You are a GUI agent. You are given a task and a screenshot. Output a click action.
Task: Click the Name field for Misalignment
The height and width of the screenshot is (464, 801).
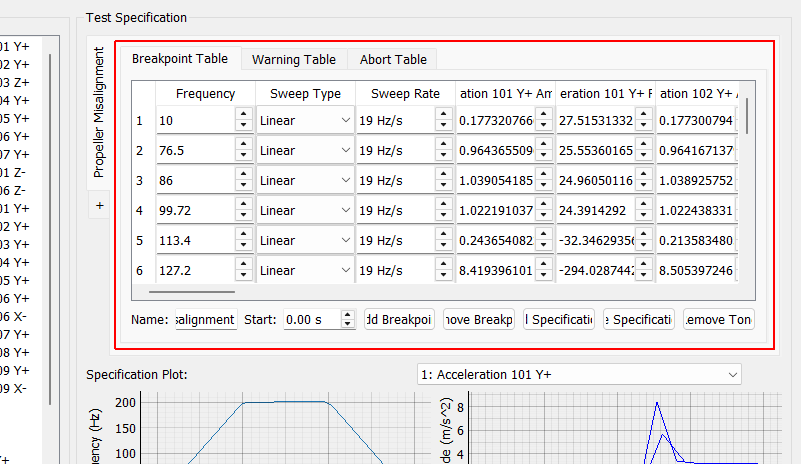tap(206, 319)
